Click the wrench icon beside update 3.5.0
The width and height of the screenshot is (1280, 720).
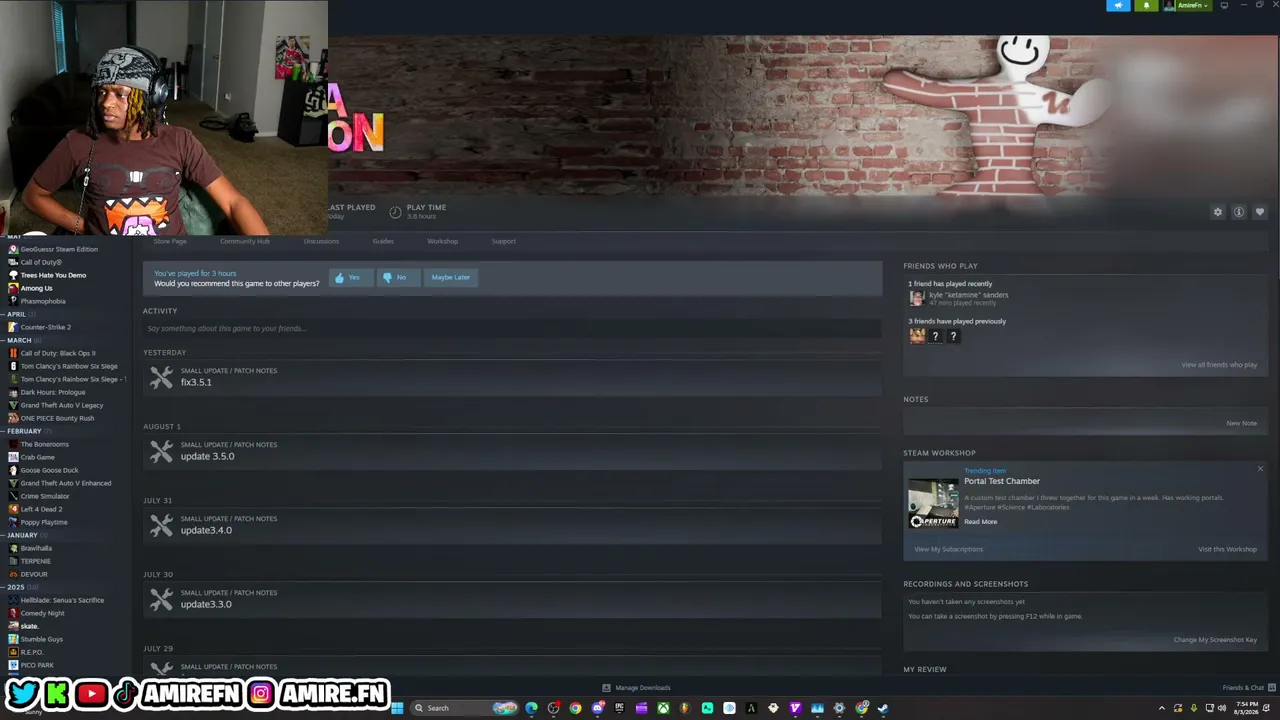(161, 452)
